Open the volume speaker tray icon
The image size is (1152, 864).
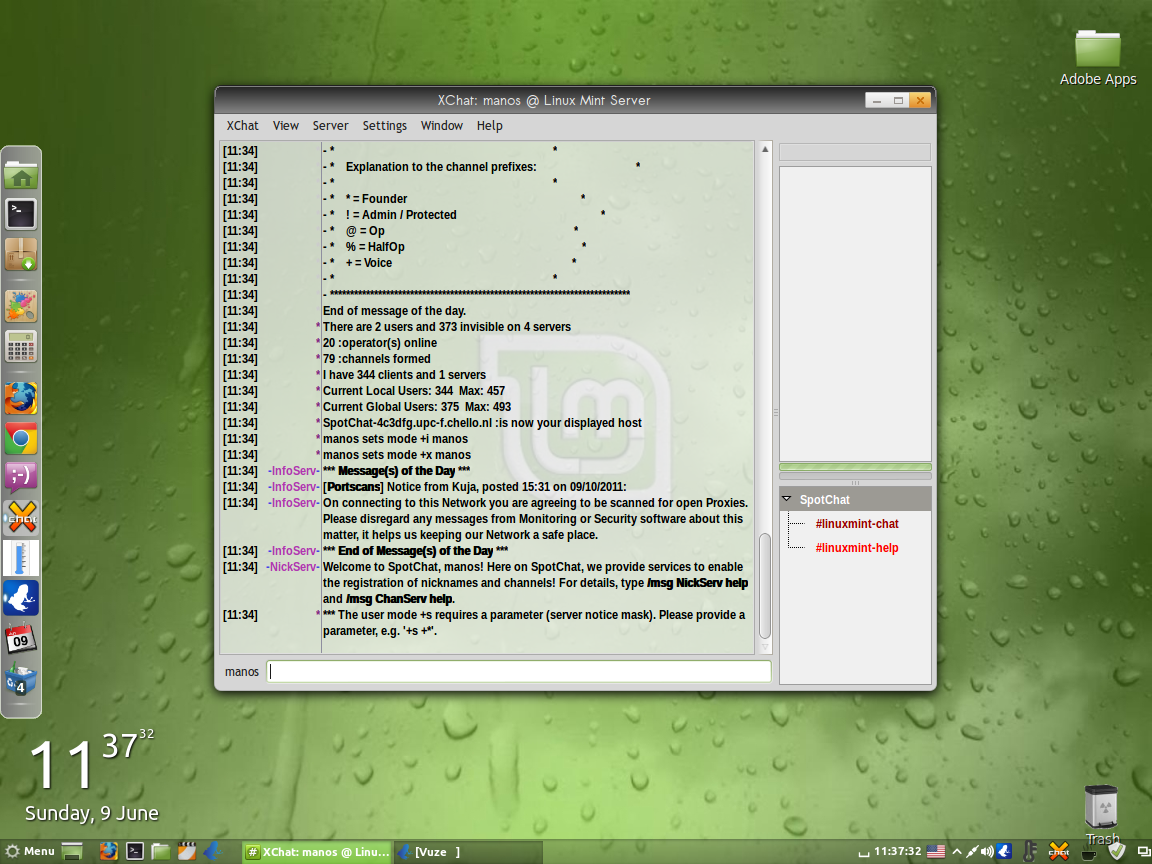tap(987, 852)
